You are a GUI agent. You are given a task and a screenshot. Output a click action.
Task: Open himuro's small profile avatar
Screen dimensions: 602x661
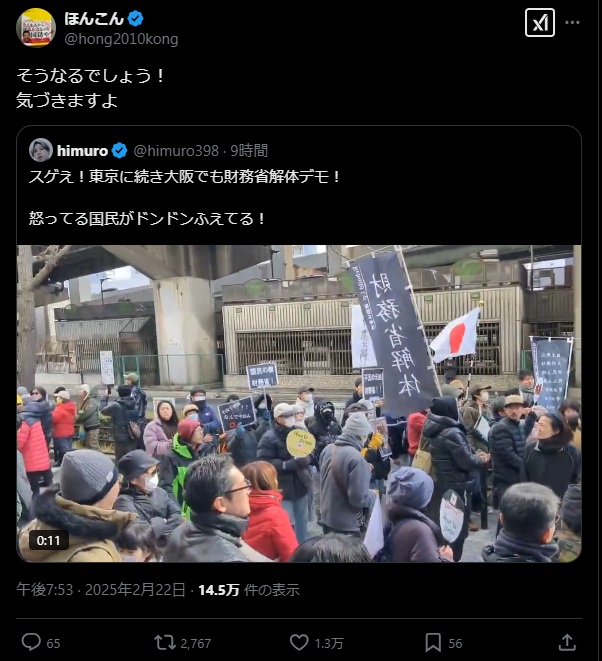pyautogui.click(x=41, y=150)
